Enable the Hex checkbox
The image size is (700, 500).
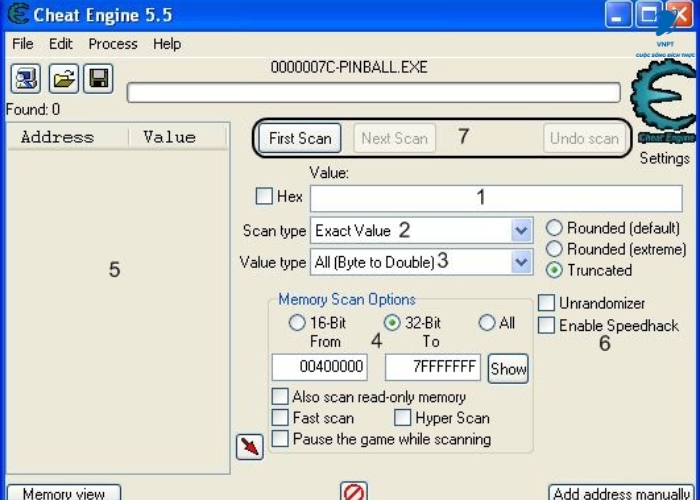264,196
